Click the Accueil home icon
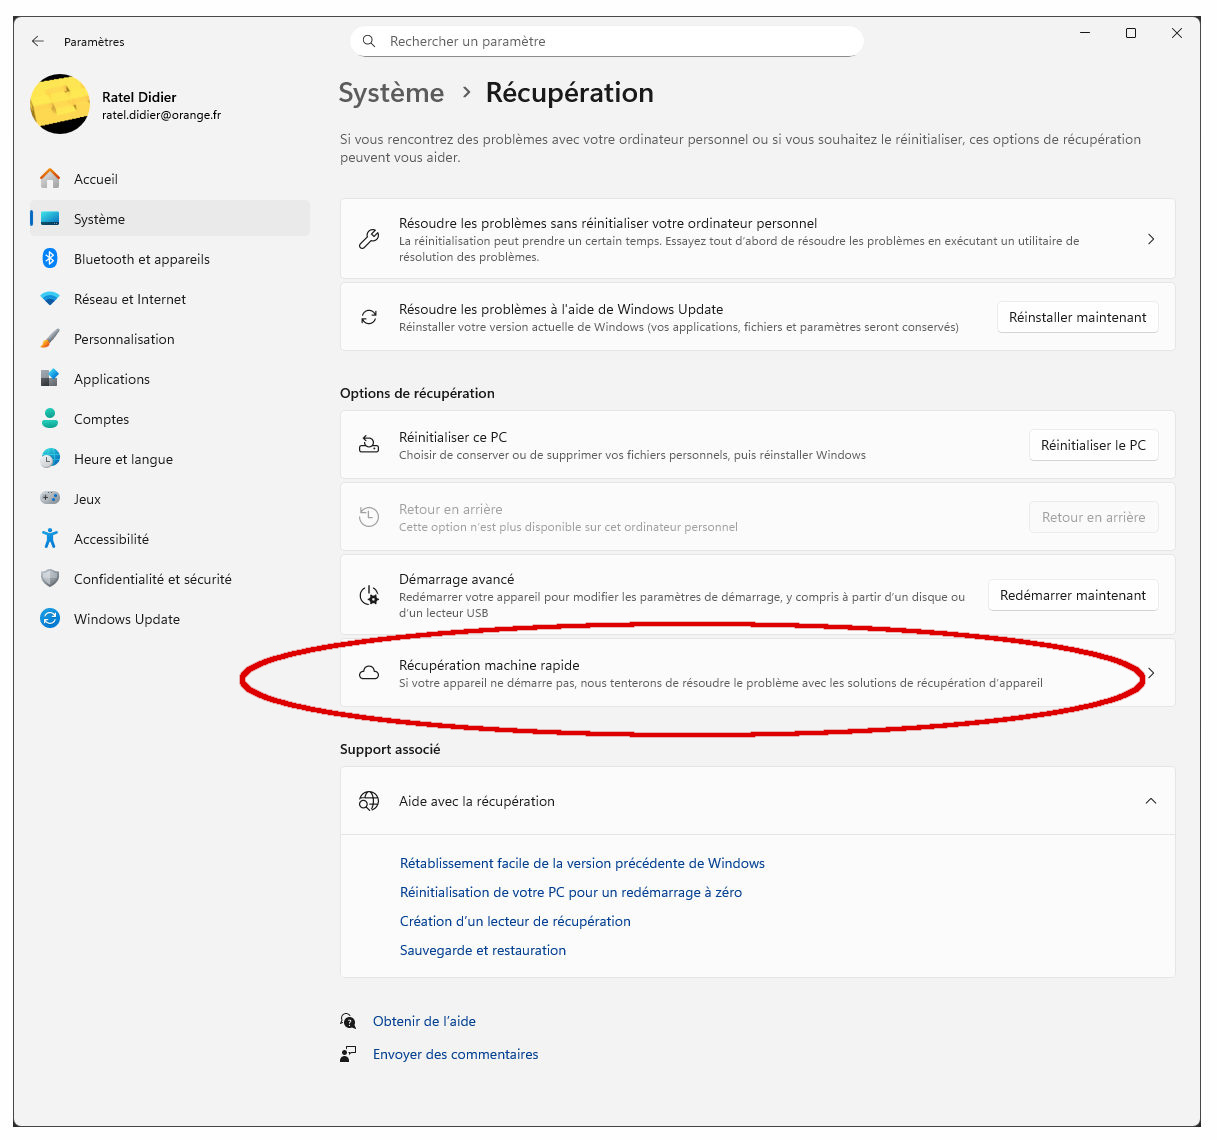The image size is (1217, 1140). tap(50, 179)
